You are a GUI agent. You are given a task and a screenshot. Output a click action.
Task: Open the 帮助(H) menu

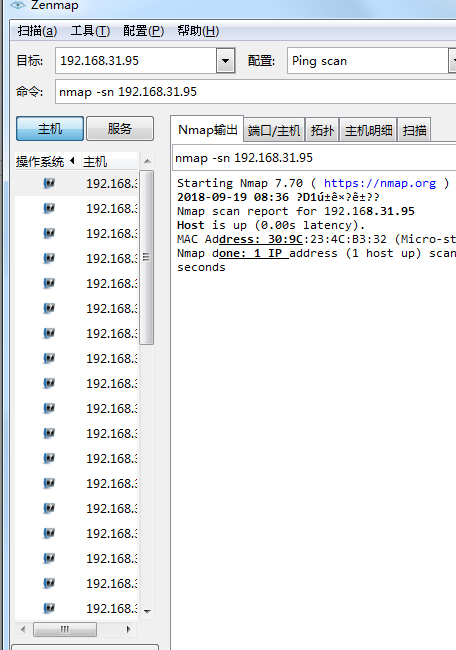tap(198, 31)
